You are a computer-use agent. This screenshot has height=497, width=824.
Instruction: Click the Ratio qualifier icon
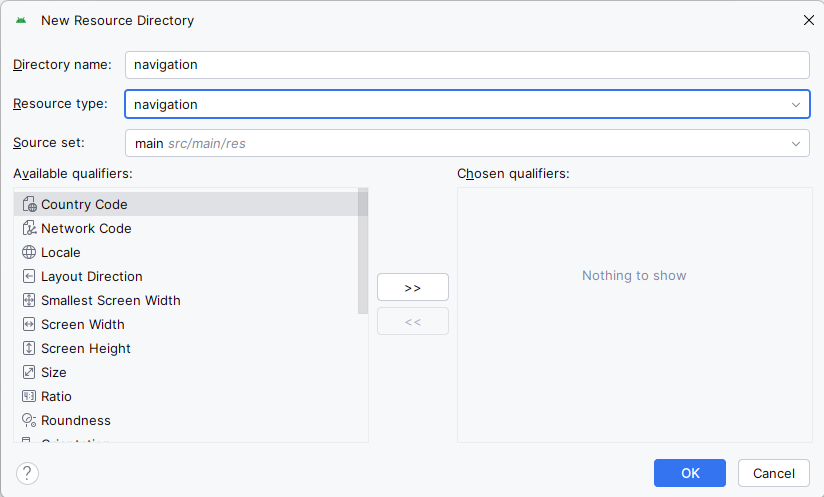pyautogui.click(x=29, y=396)
